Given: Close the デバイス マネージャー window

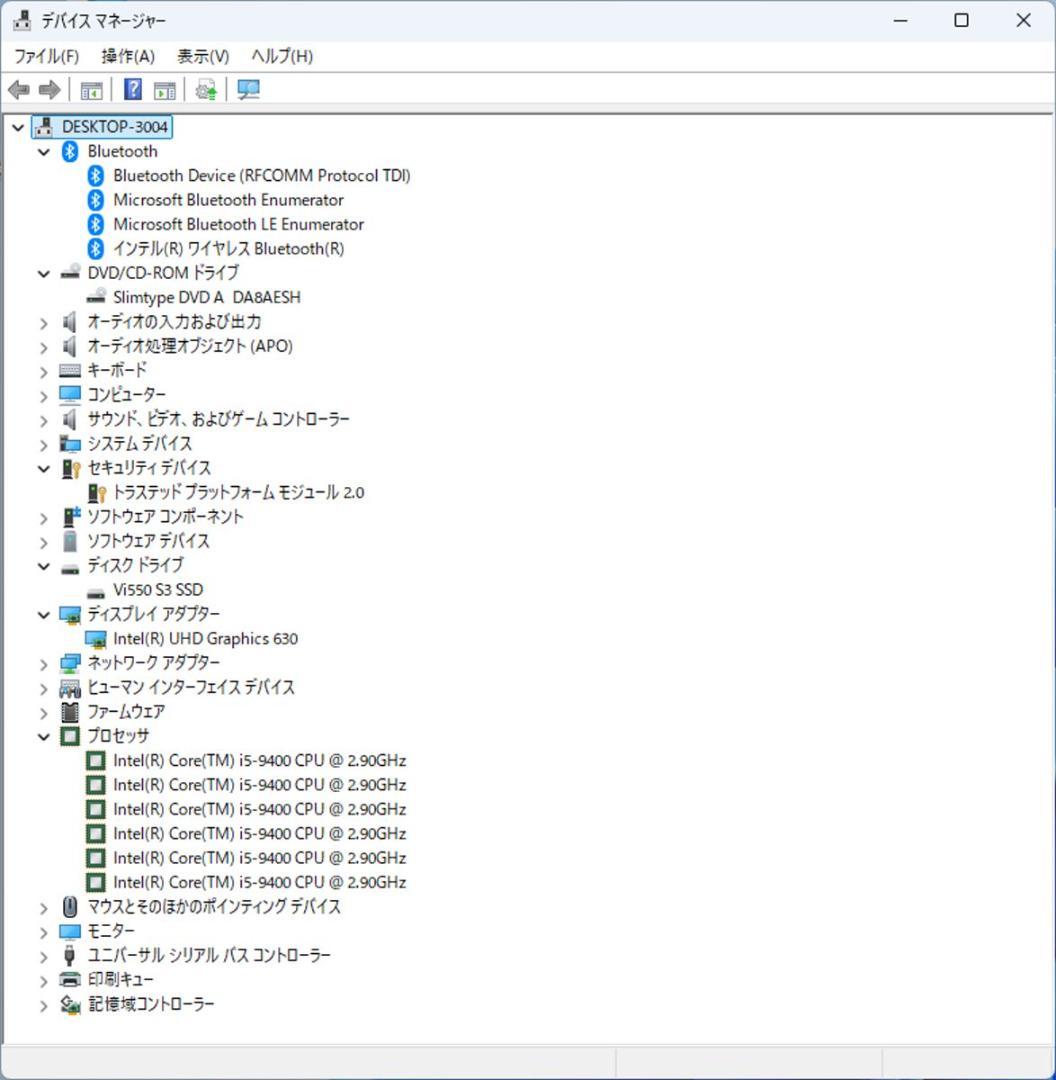Looking at the screenshot, I should (x=1024, y=21).
